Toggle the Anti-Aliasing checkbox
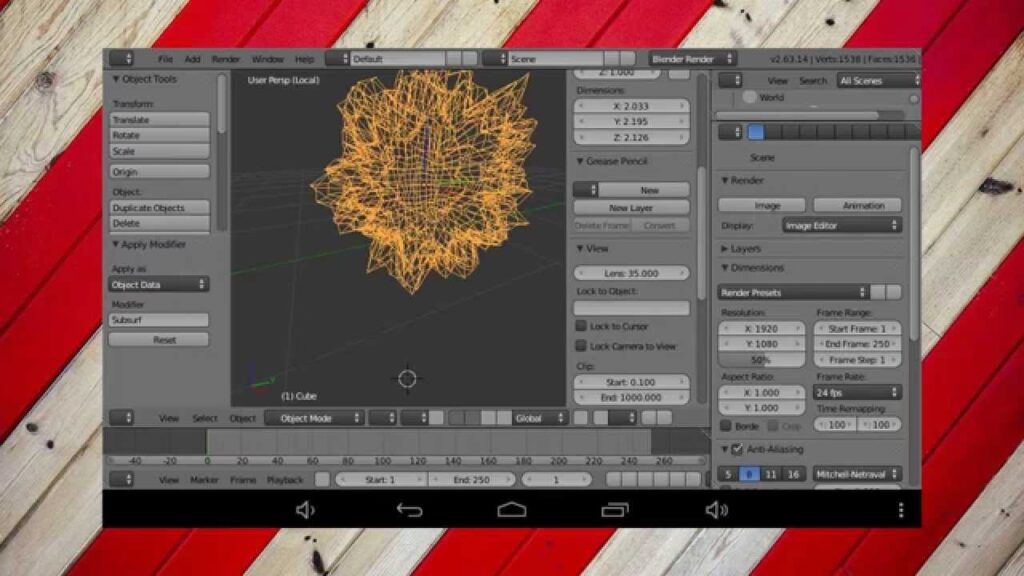The width and height of the screenshot is (1024, 576). point(737,450)
